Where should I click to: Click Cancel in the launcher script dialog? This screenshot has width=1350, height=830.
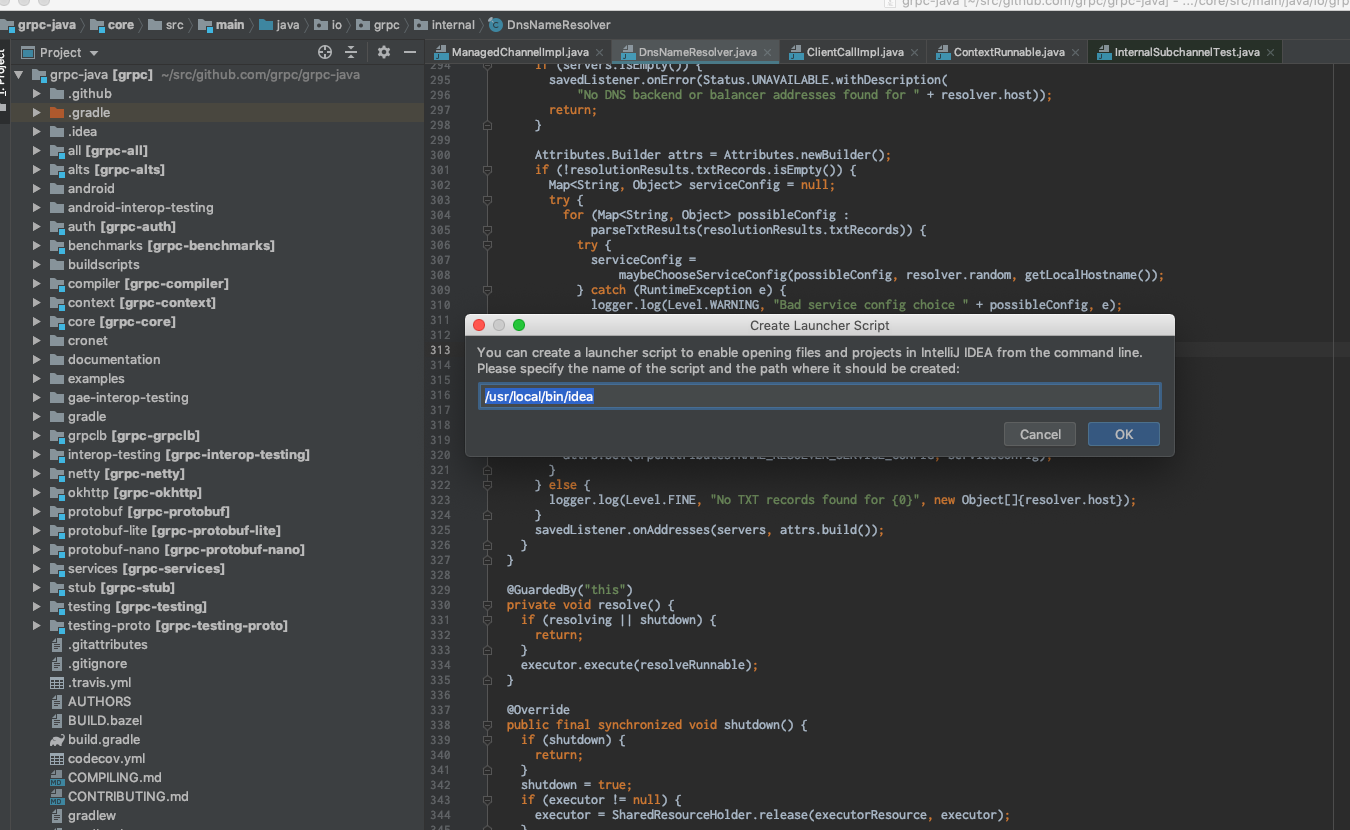tap(1040, 434)
